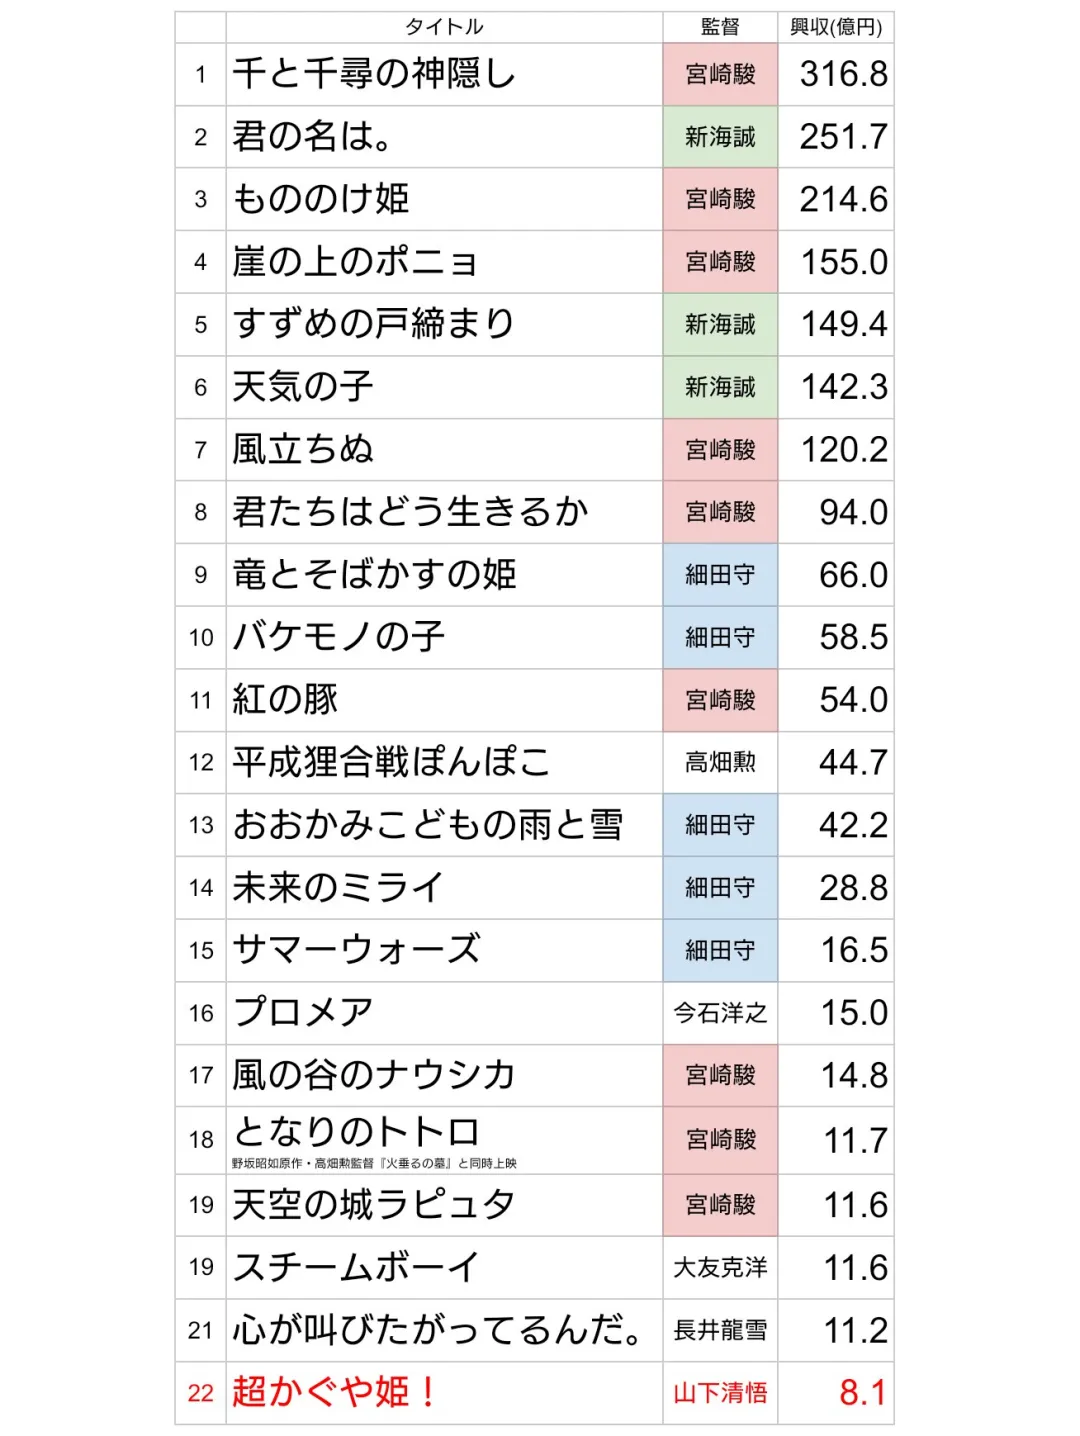Click the revenue value 316.8

(x=843, y=74)
